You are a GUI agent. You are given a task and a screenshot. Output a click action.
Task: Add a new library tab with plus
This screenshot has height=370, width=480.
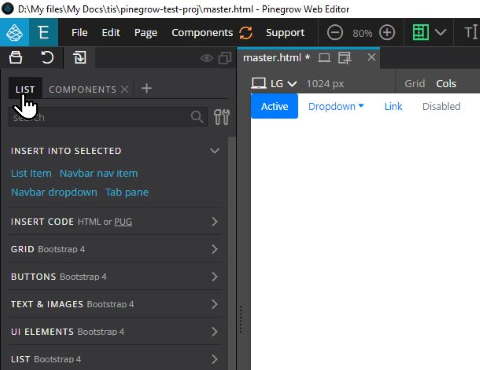pyautogui.click(x=146, y=88)
